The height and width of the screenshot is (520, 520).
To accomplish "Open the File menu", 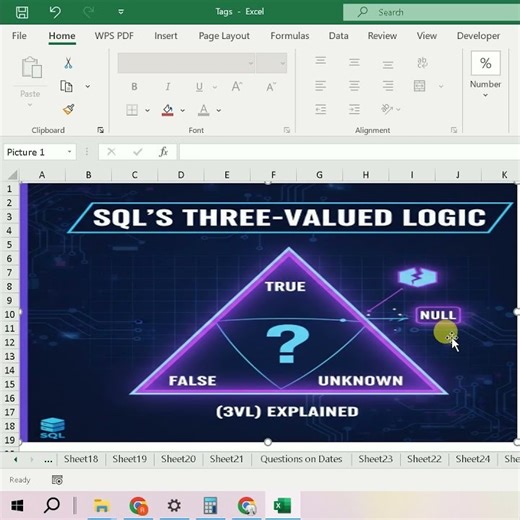I will click(19, 36).
